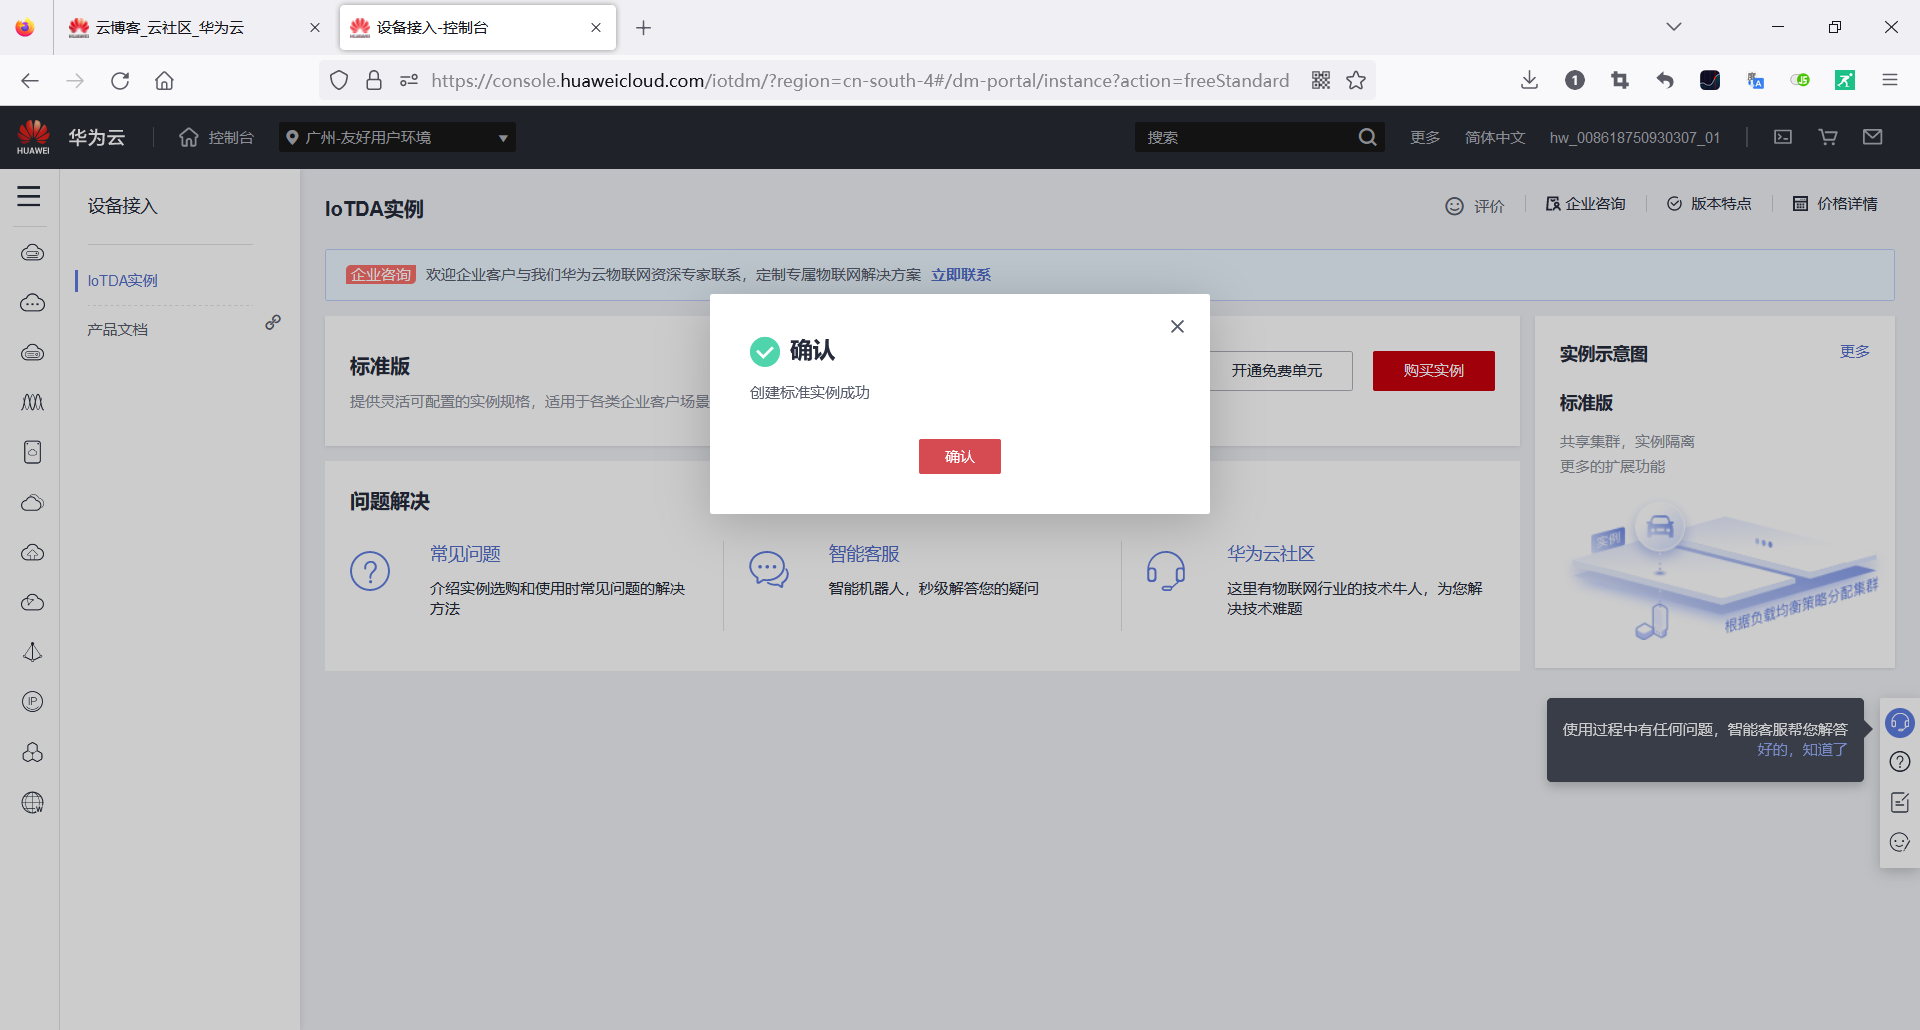1920x1030 pixels.
Task: Click the 确认 button in the dialog
Action: [x=959, y=456]
